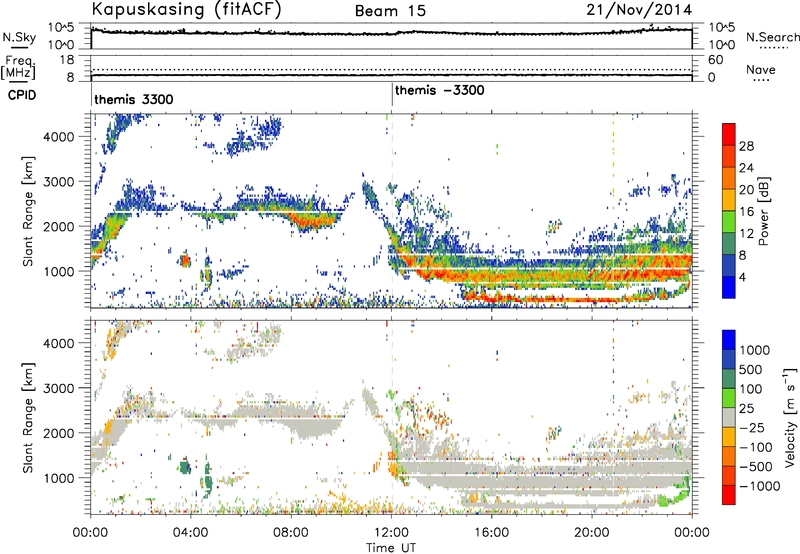Click the blue top of the Velocity color bar
800x554 pixels.
pos(729,339)
